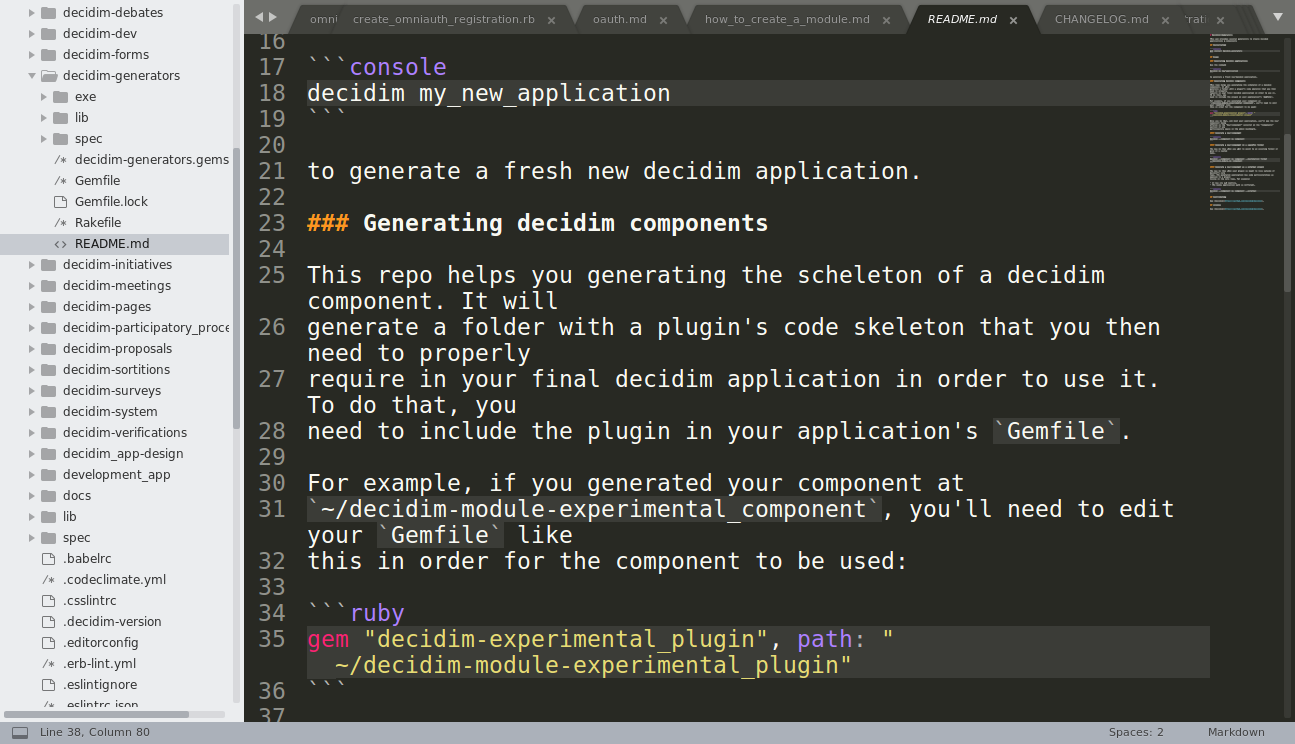The image size is (1295, 744).
Task: Expand the decidim-meetings folder arrow
Action: (x=32, y=286)
